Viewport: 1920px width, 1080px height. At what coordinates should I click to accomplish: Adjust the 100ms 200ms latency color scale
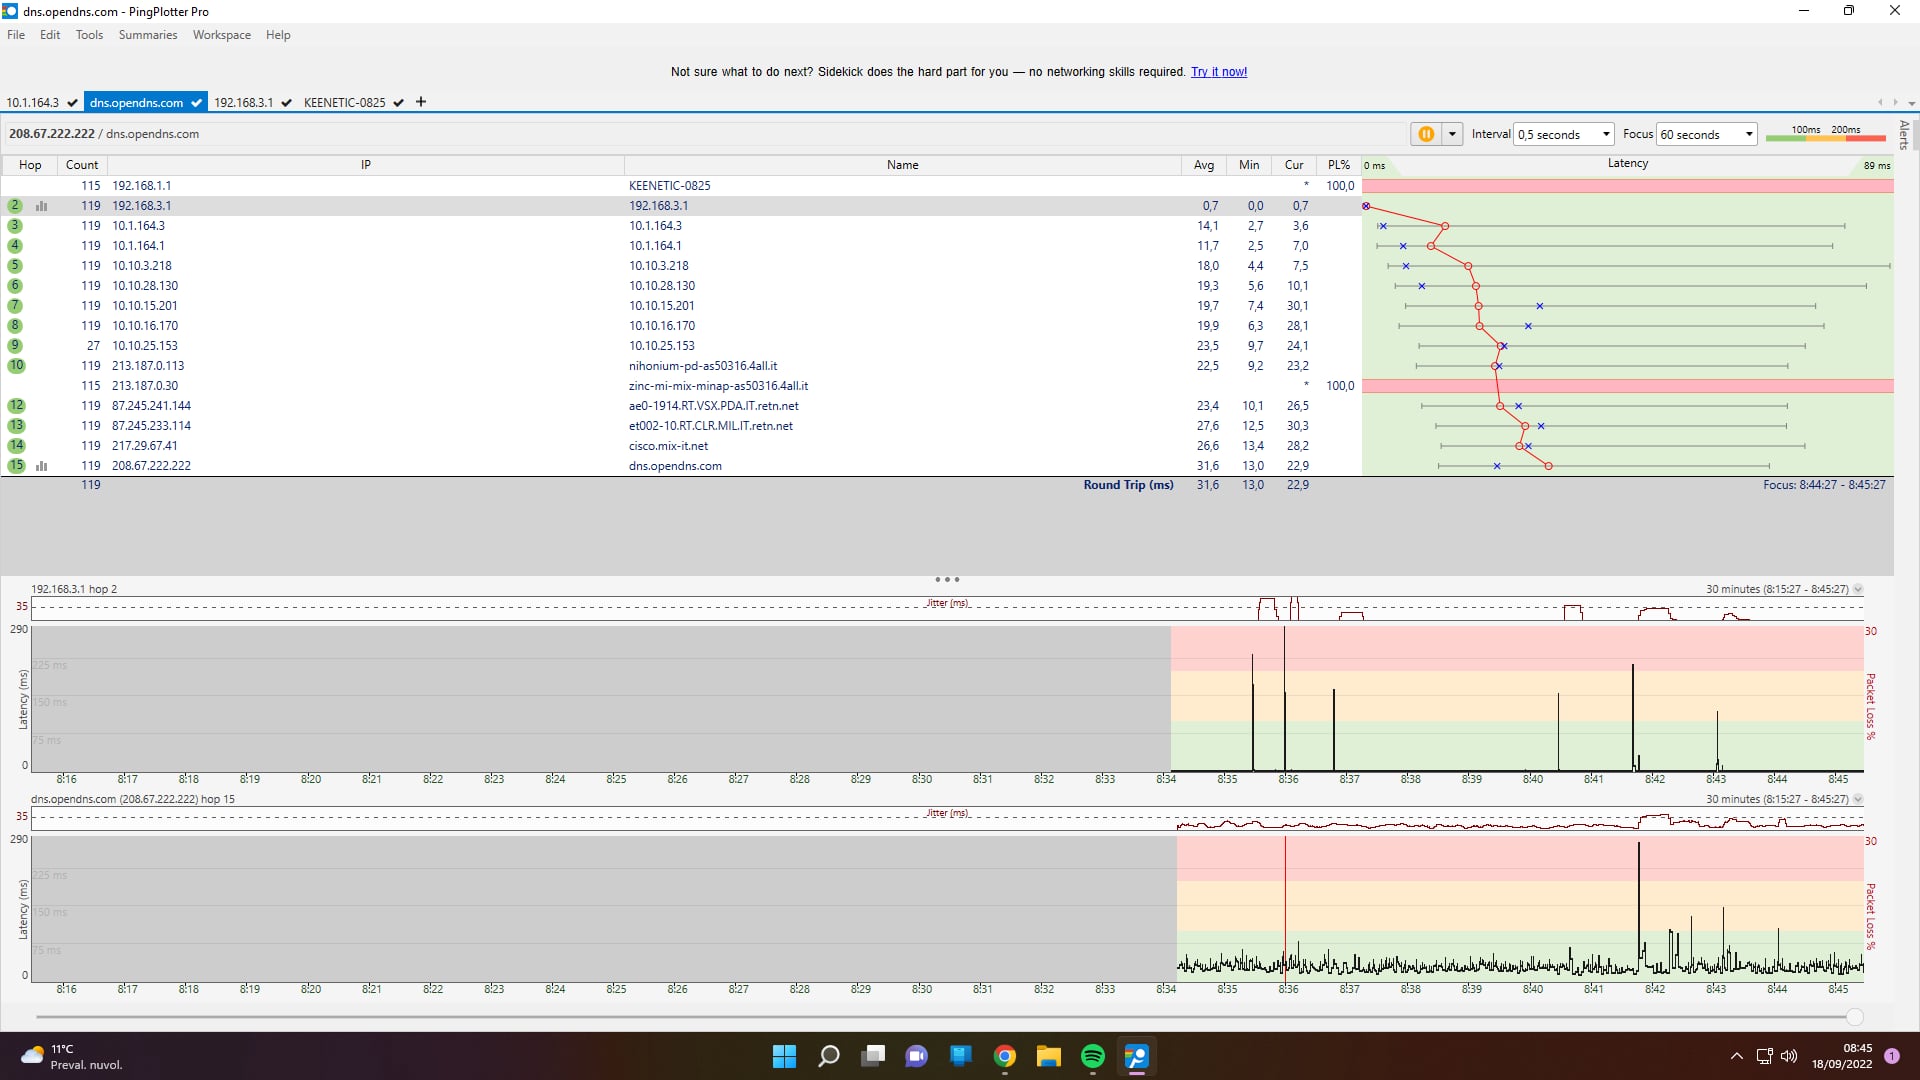pos(1826,134)
